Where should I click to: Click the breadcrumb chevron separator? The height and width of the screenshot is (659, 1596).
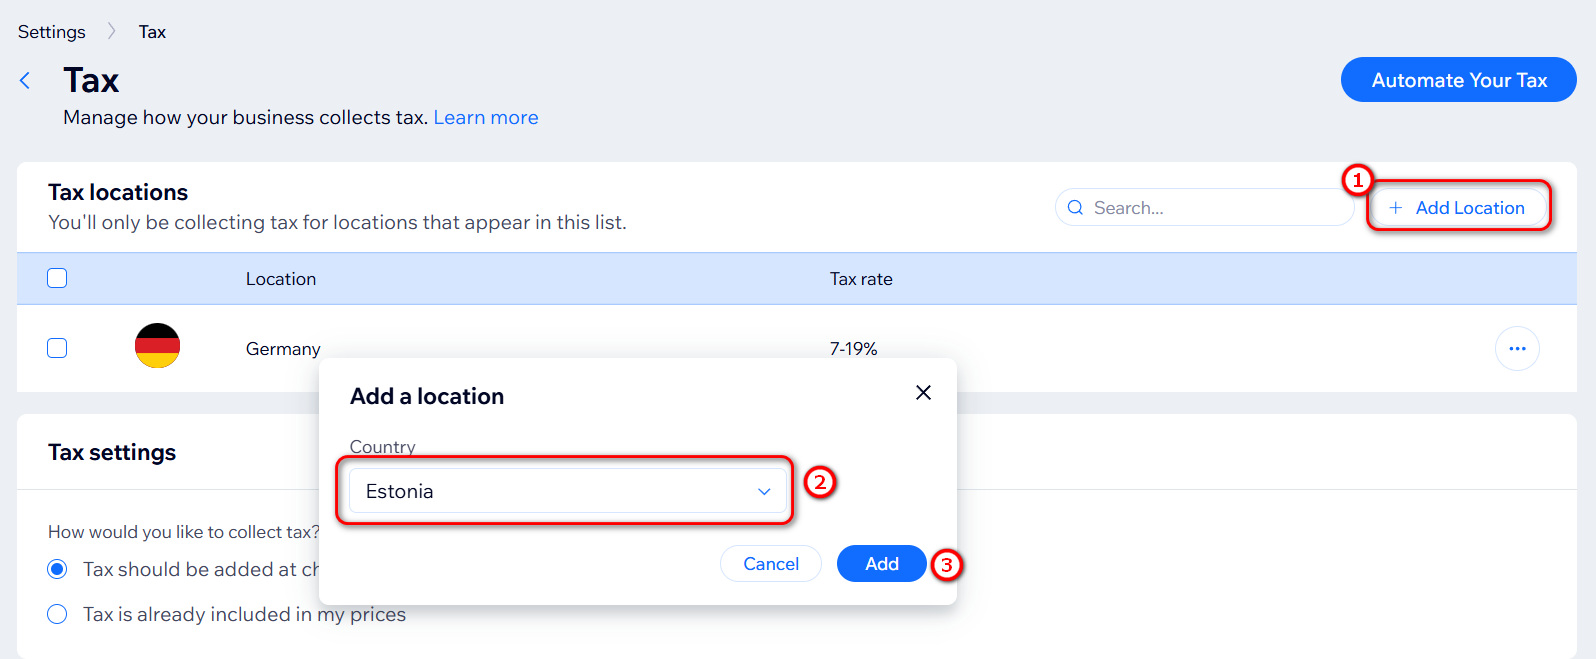point(112,32)
